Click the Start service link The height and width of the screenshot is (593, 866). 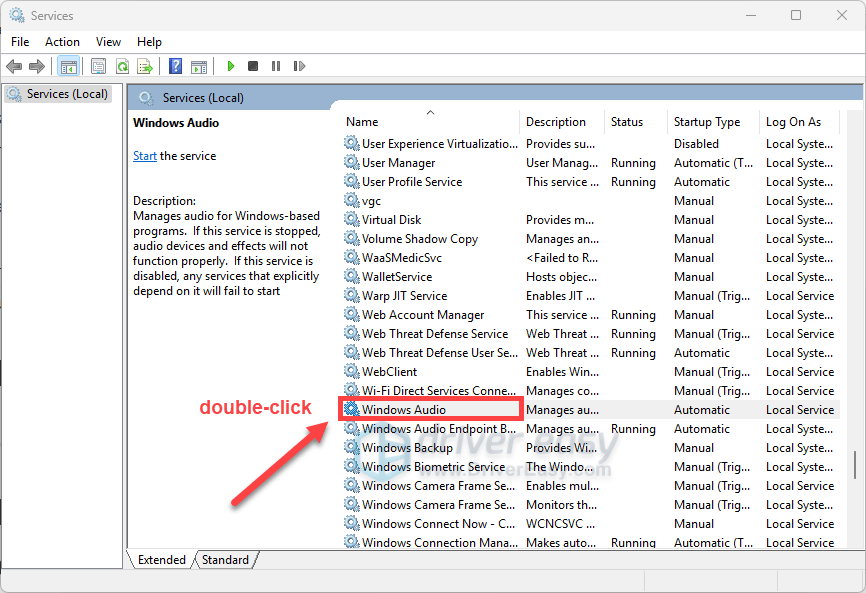(145, 156)
